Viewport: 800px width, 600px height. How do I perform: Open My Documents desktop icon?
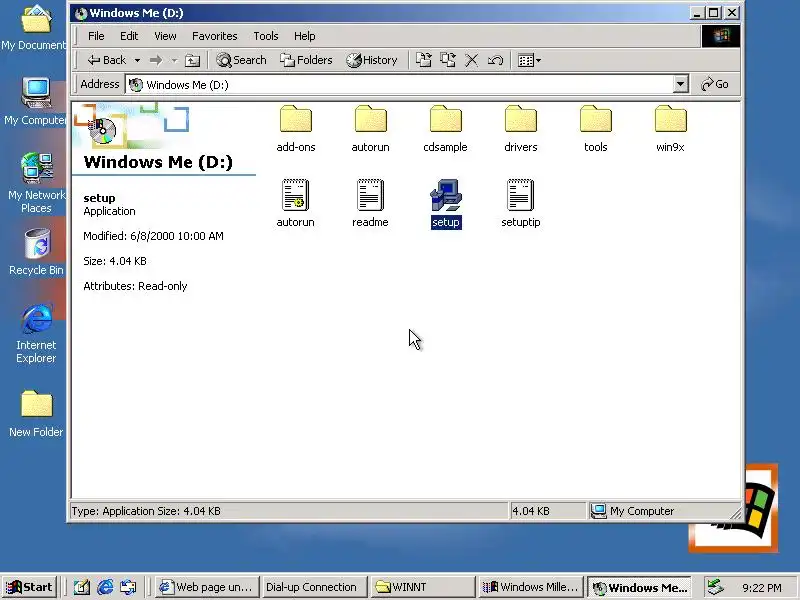click(35, 27)
